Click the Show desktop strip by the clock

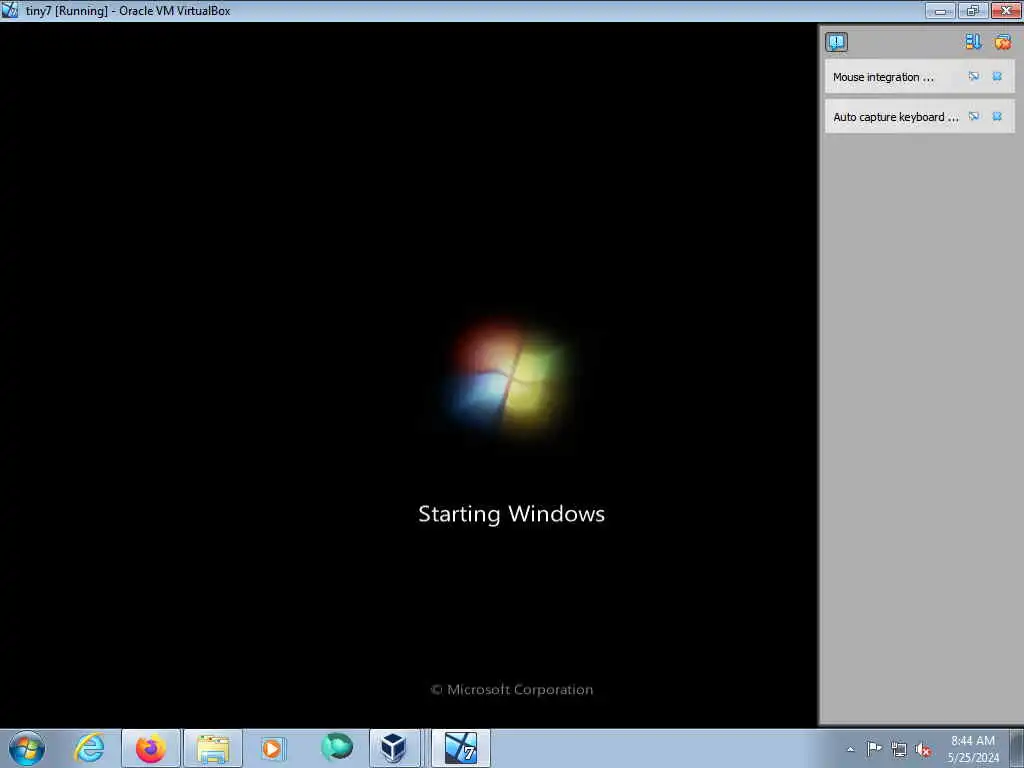pos(1017,748)
